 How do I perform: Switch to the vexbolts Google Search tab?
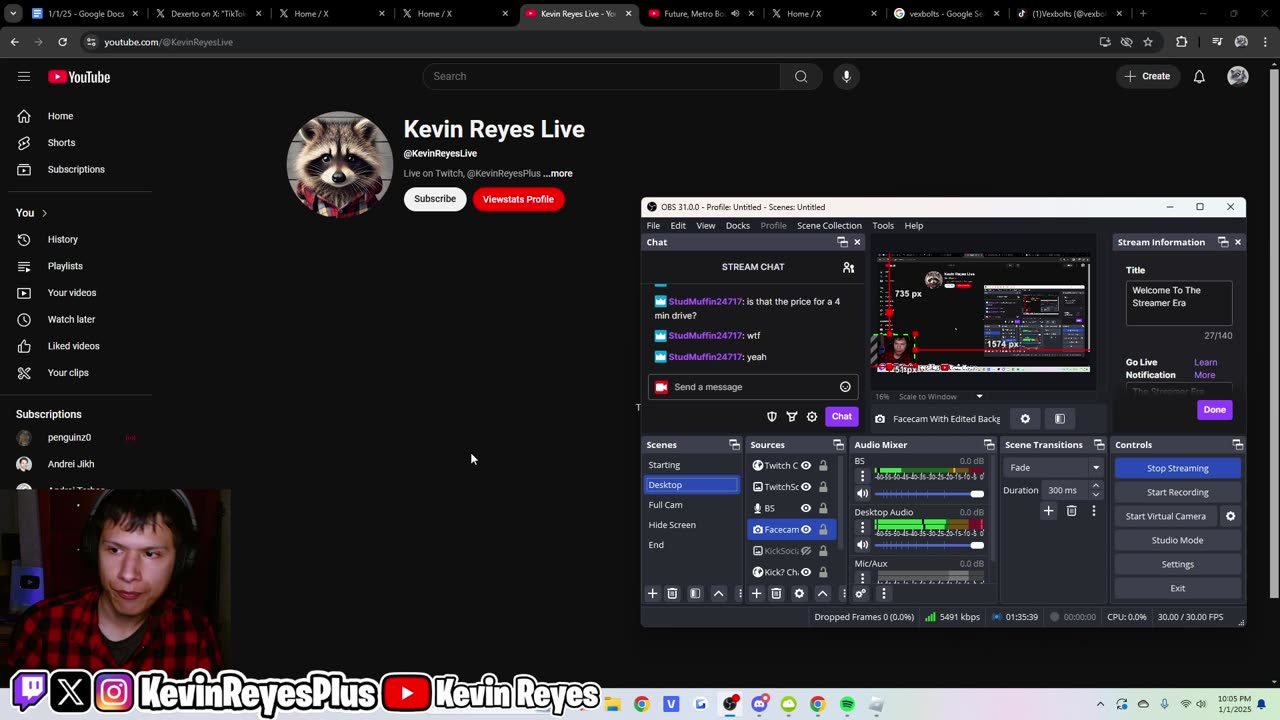[x=944, y=14]
